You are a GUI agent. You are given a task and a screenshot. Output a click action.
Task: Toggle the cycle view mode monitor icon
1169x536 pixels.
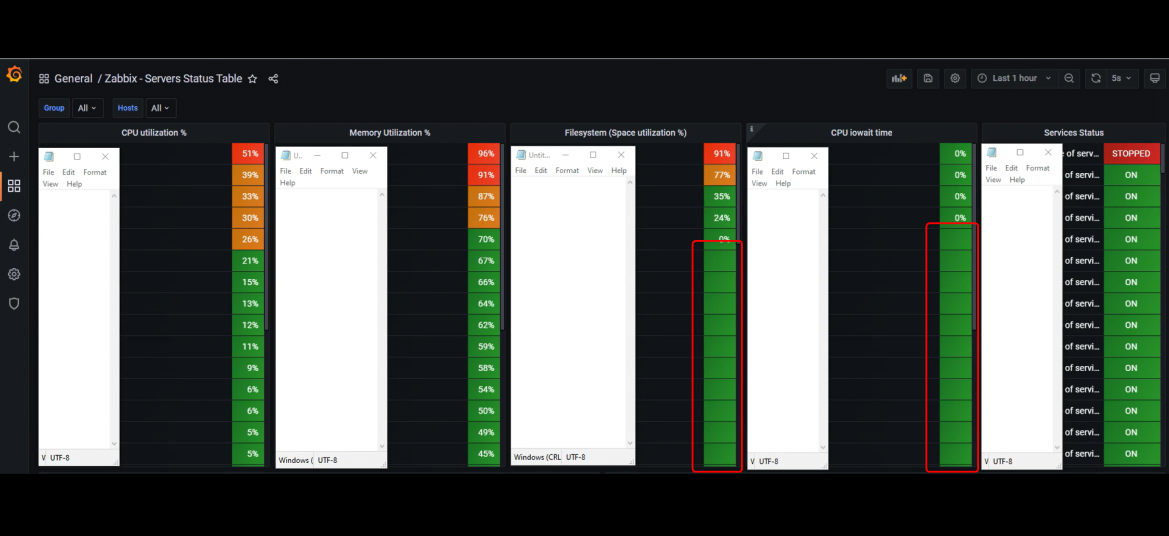[1155, 78]
